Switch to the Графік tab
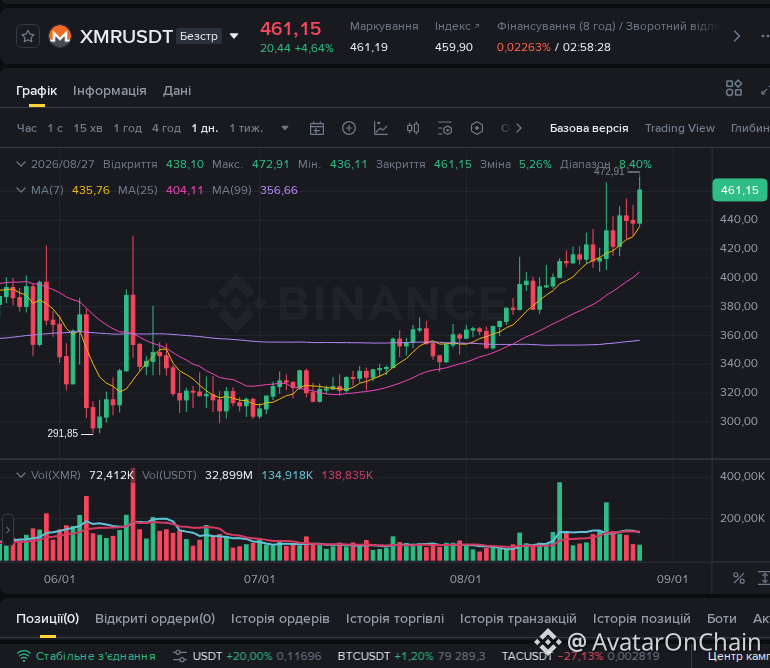770x668 pixels. pos(36,91)
